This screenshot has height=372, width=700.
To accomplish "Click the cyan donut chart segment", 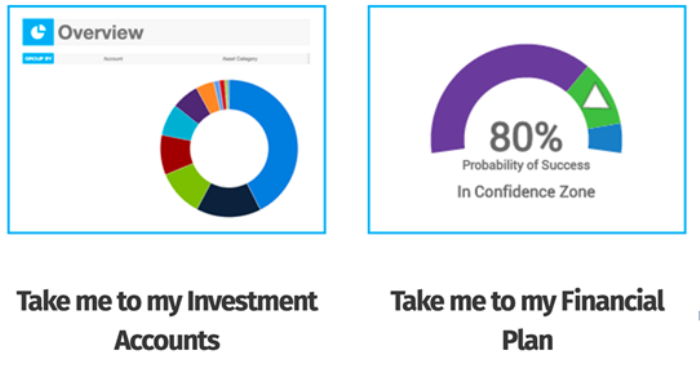I will [x=179, y=124].
